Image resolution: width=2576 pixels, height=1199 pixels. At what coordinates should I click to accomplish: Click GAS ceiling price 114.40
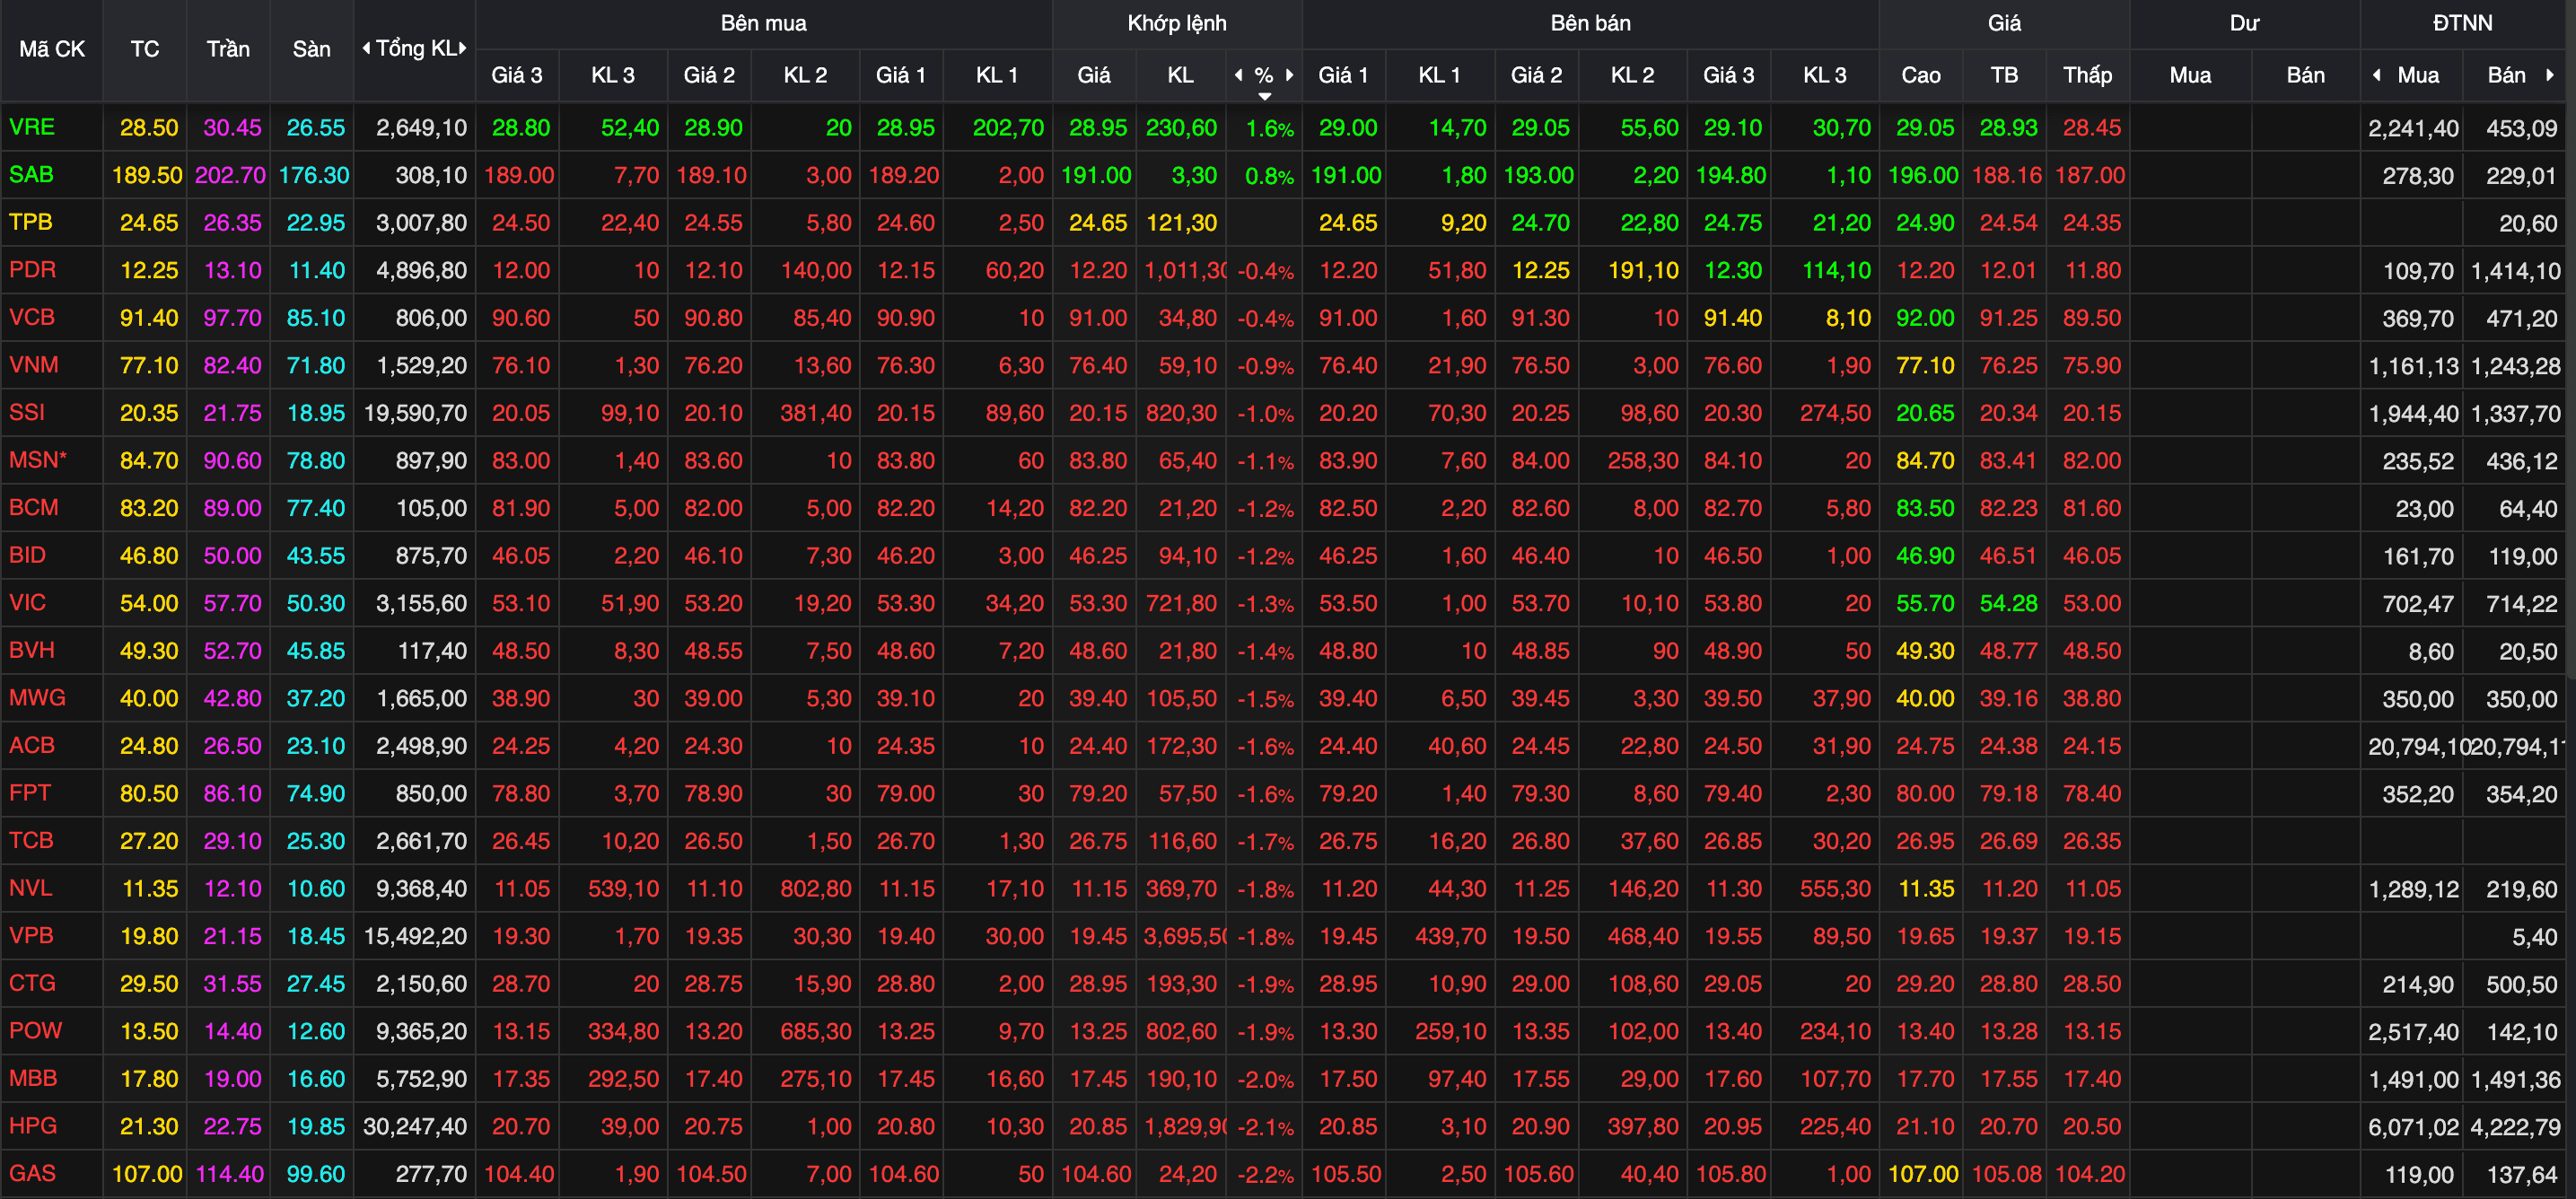coord(230,1174)
